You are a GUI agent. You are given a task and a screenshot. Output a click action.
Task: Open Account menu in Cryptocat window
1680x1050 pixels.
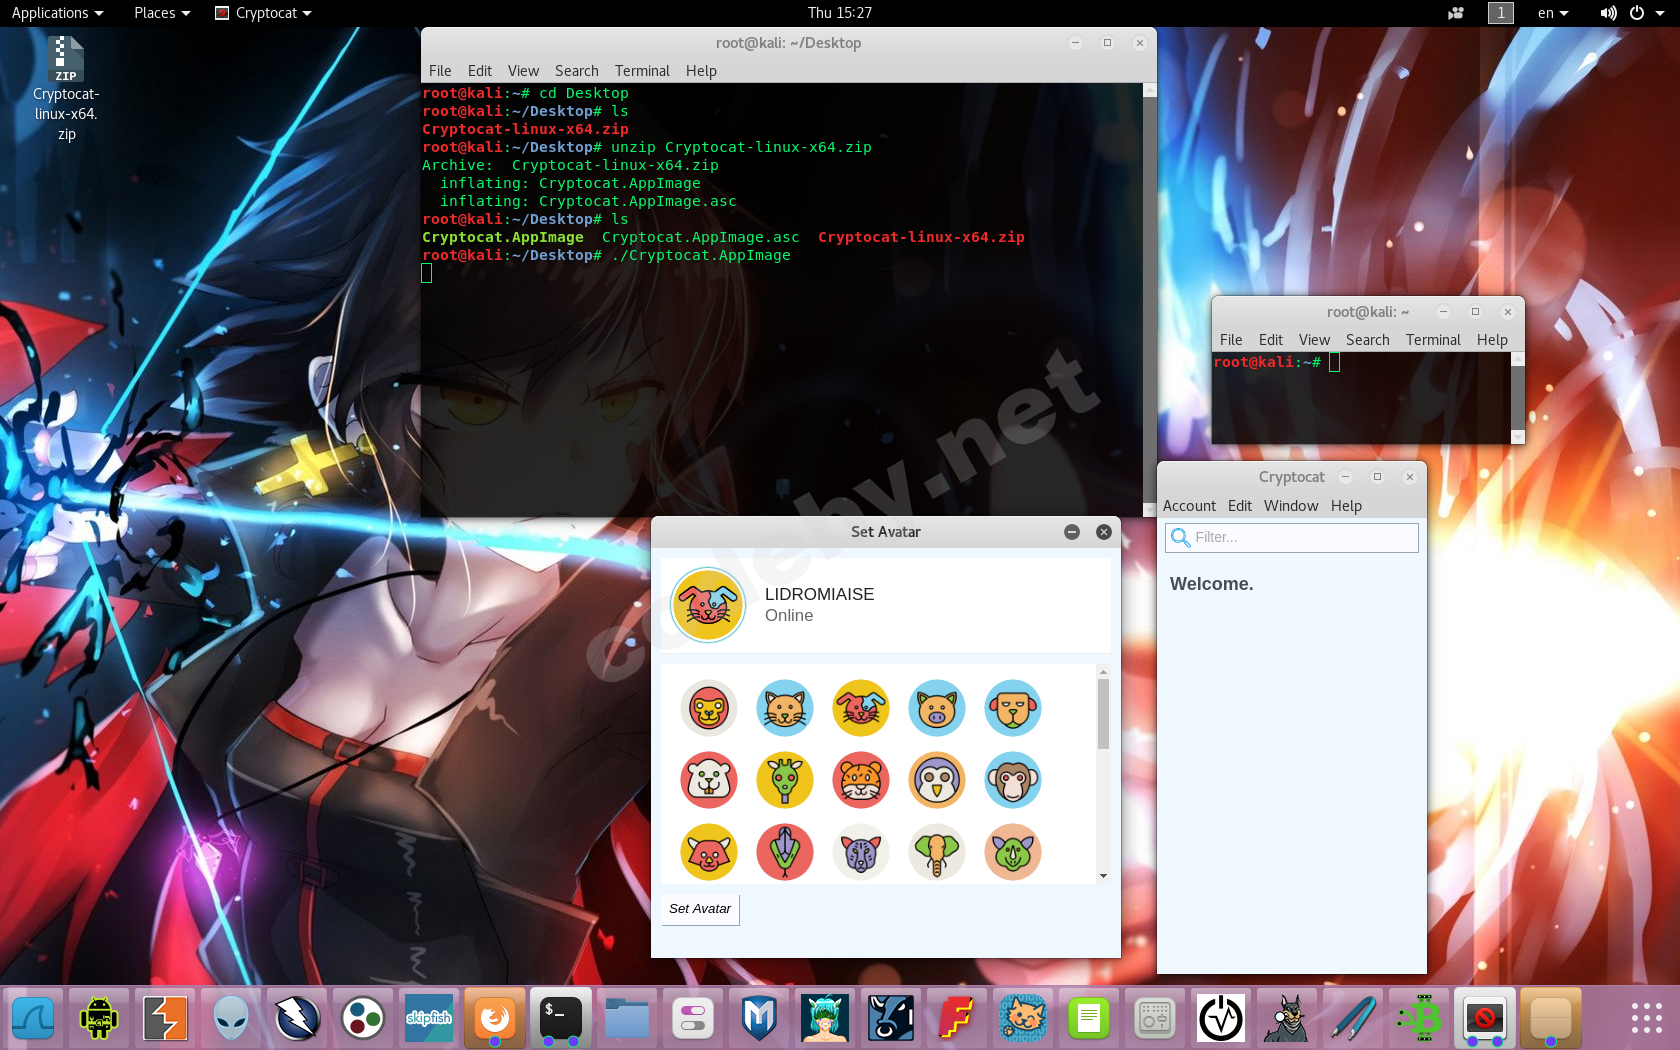coord(1189,506)
